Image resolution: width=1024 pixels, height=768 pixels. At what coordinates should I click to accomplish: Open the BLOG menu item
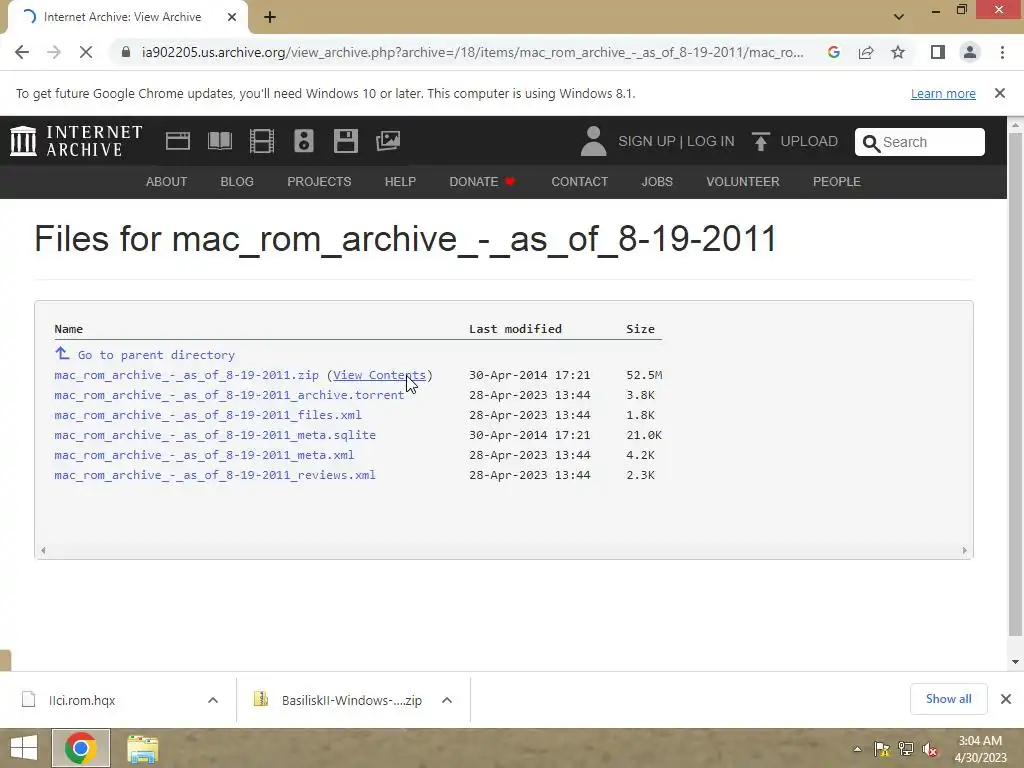[237, 182]
